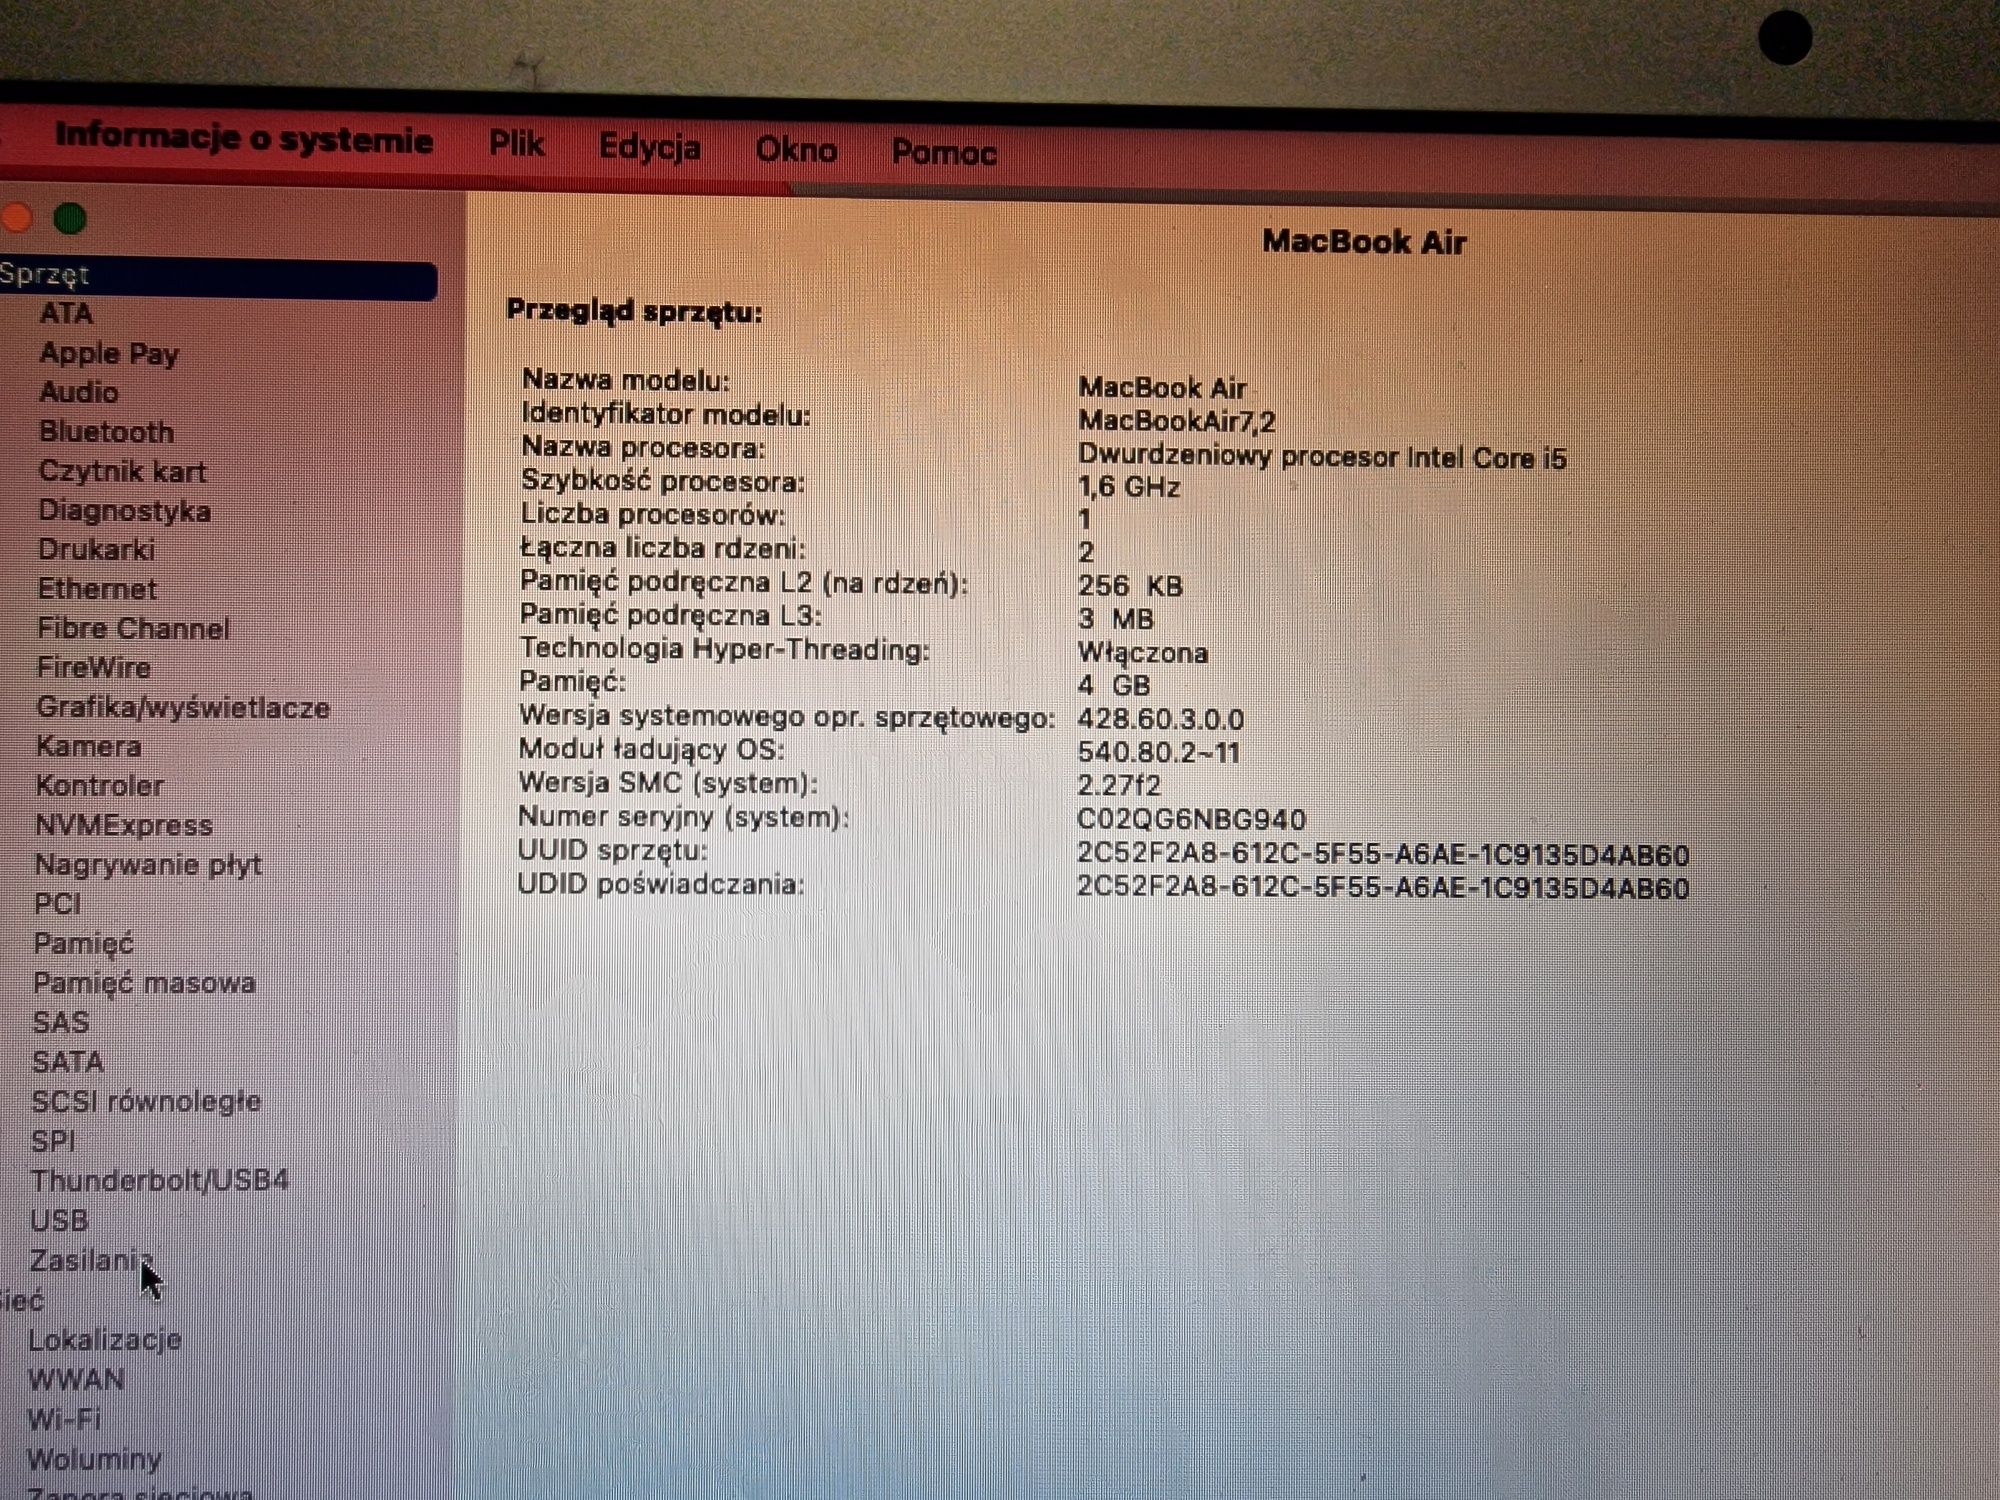Select the Sieć category in the sidebar
The image size is (2000, 1500).
22,1301
